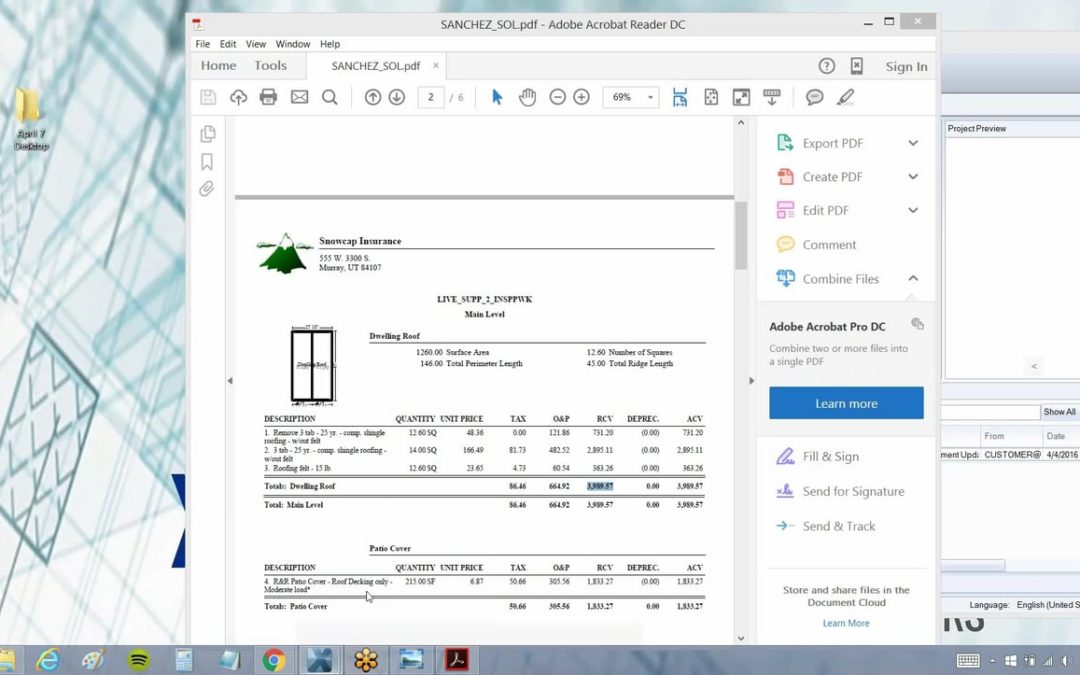Choose the Selection arrow tool
1080x675 pixels.
497,97
